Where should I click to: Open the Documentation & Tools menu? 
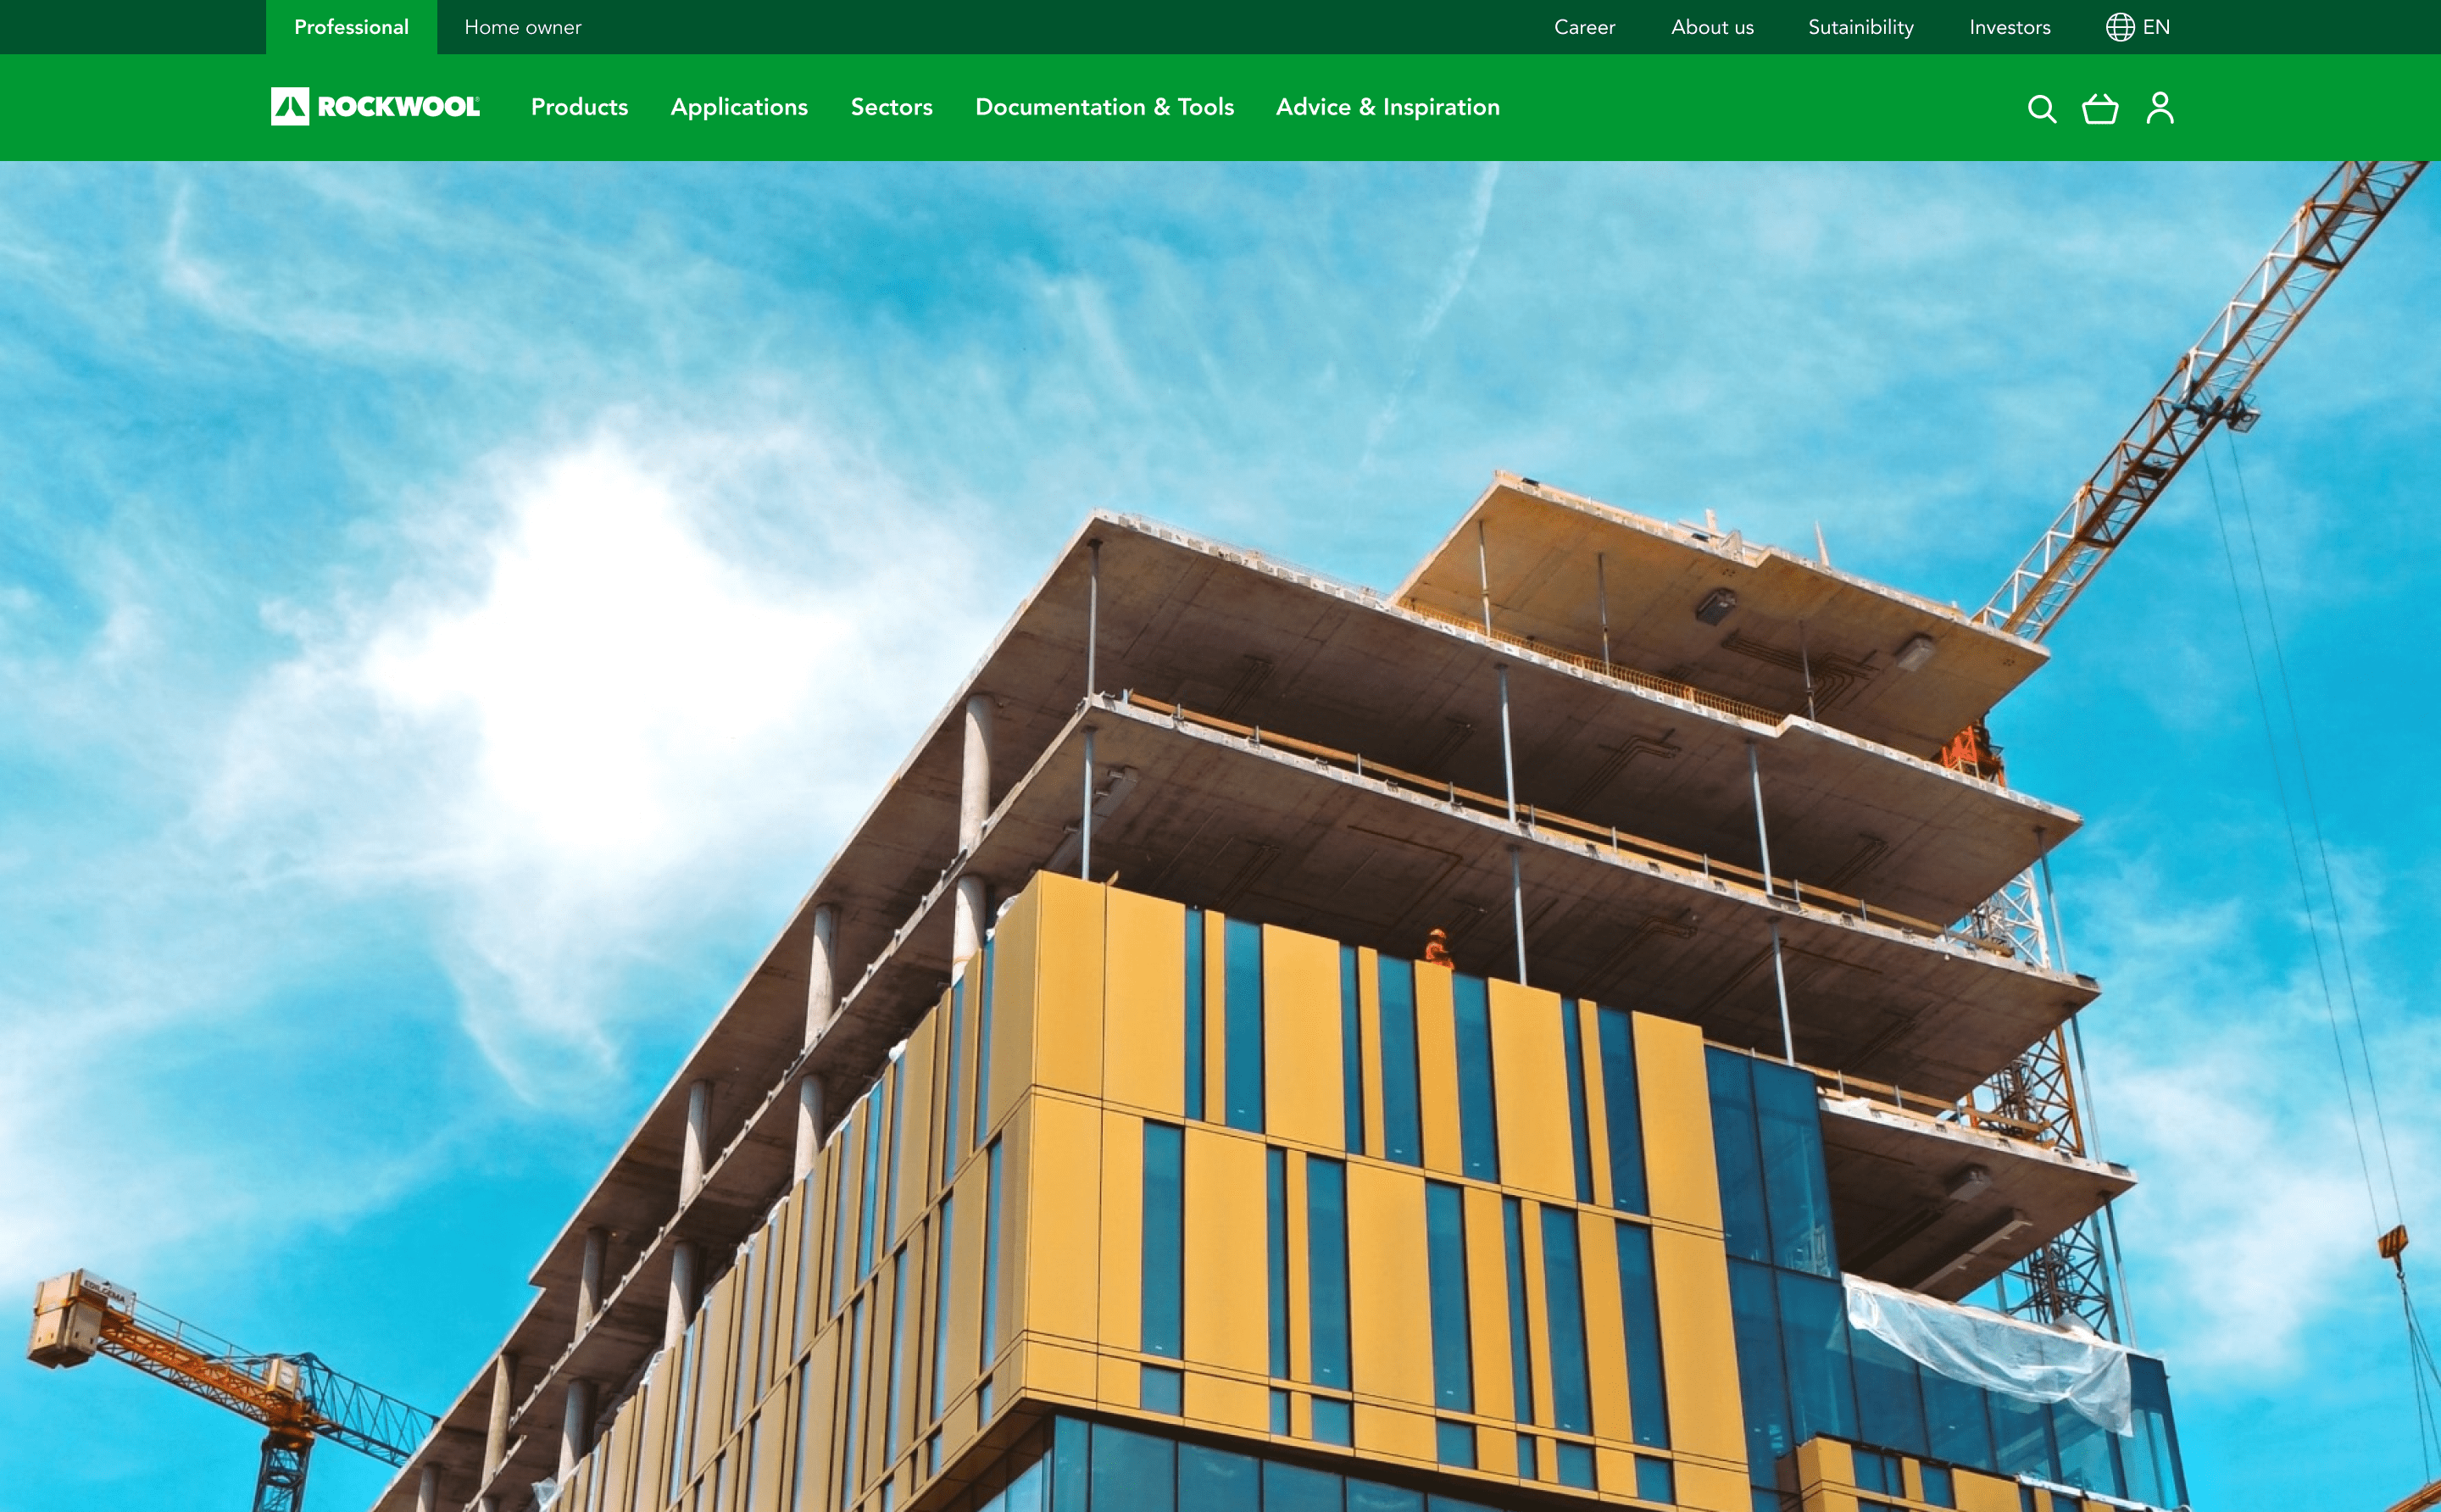point(1104,107)
